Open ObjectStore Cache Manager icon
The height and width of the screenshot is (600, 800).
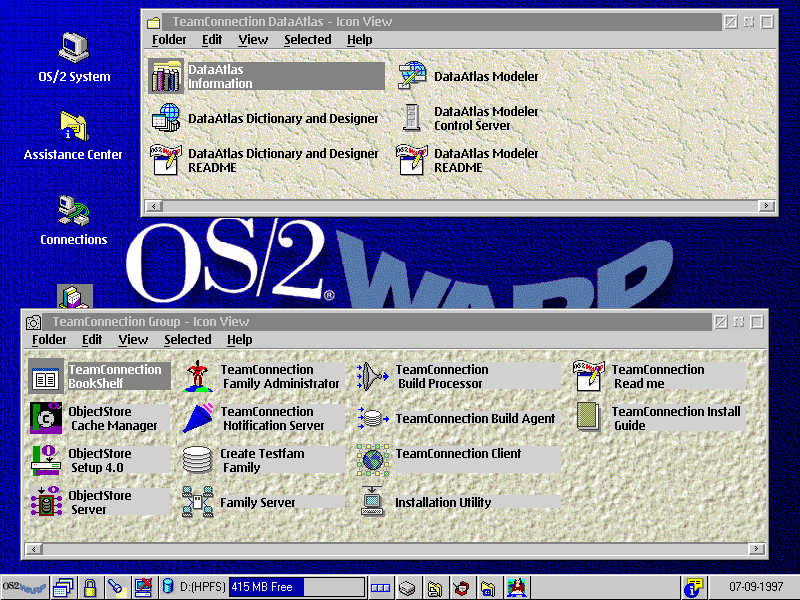click(x=45, y=418)
